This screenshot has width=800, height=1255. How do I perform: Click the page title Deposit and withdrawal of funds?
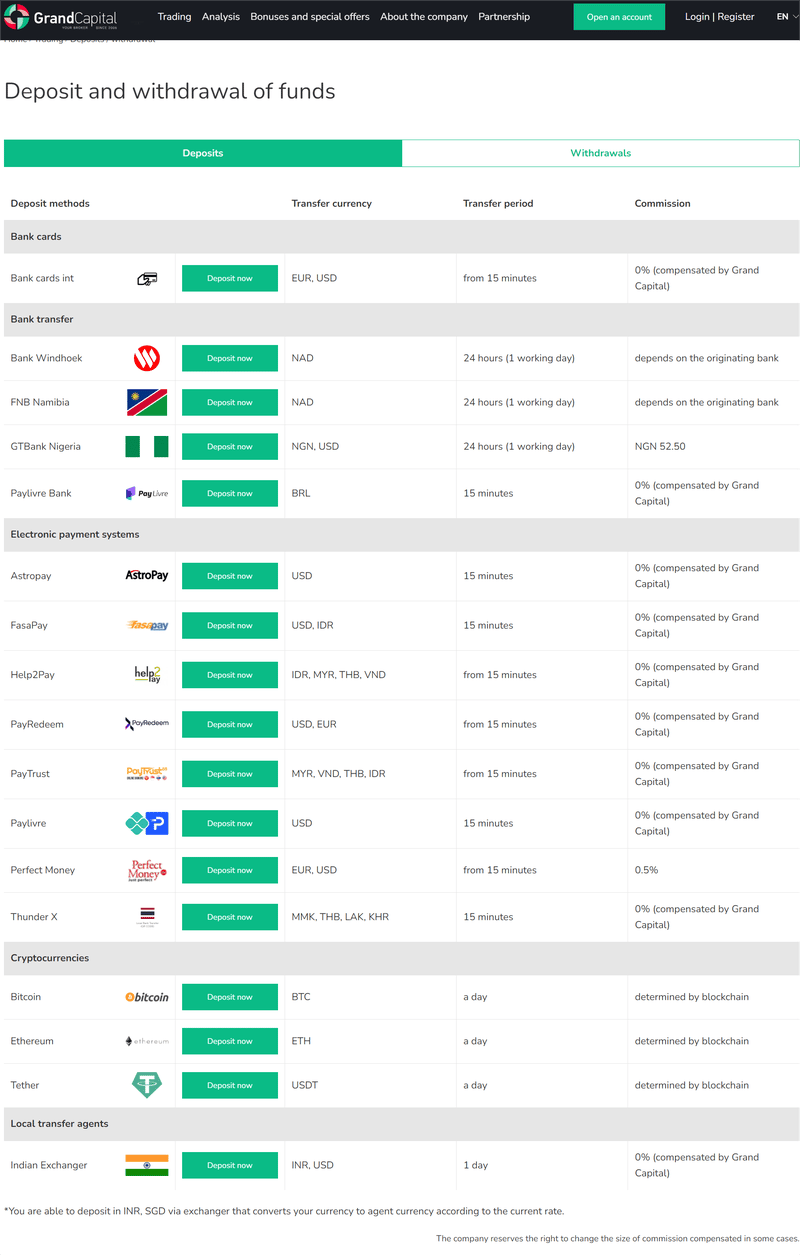pyautogui.click(x=170, y=91)
